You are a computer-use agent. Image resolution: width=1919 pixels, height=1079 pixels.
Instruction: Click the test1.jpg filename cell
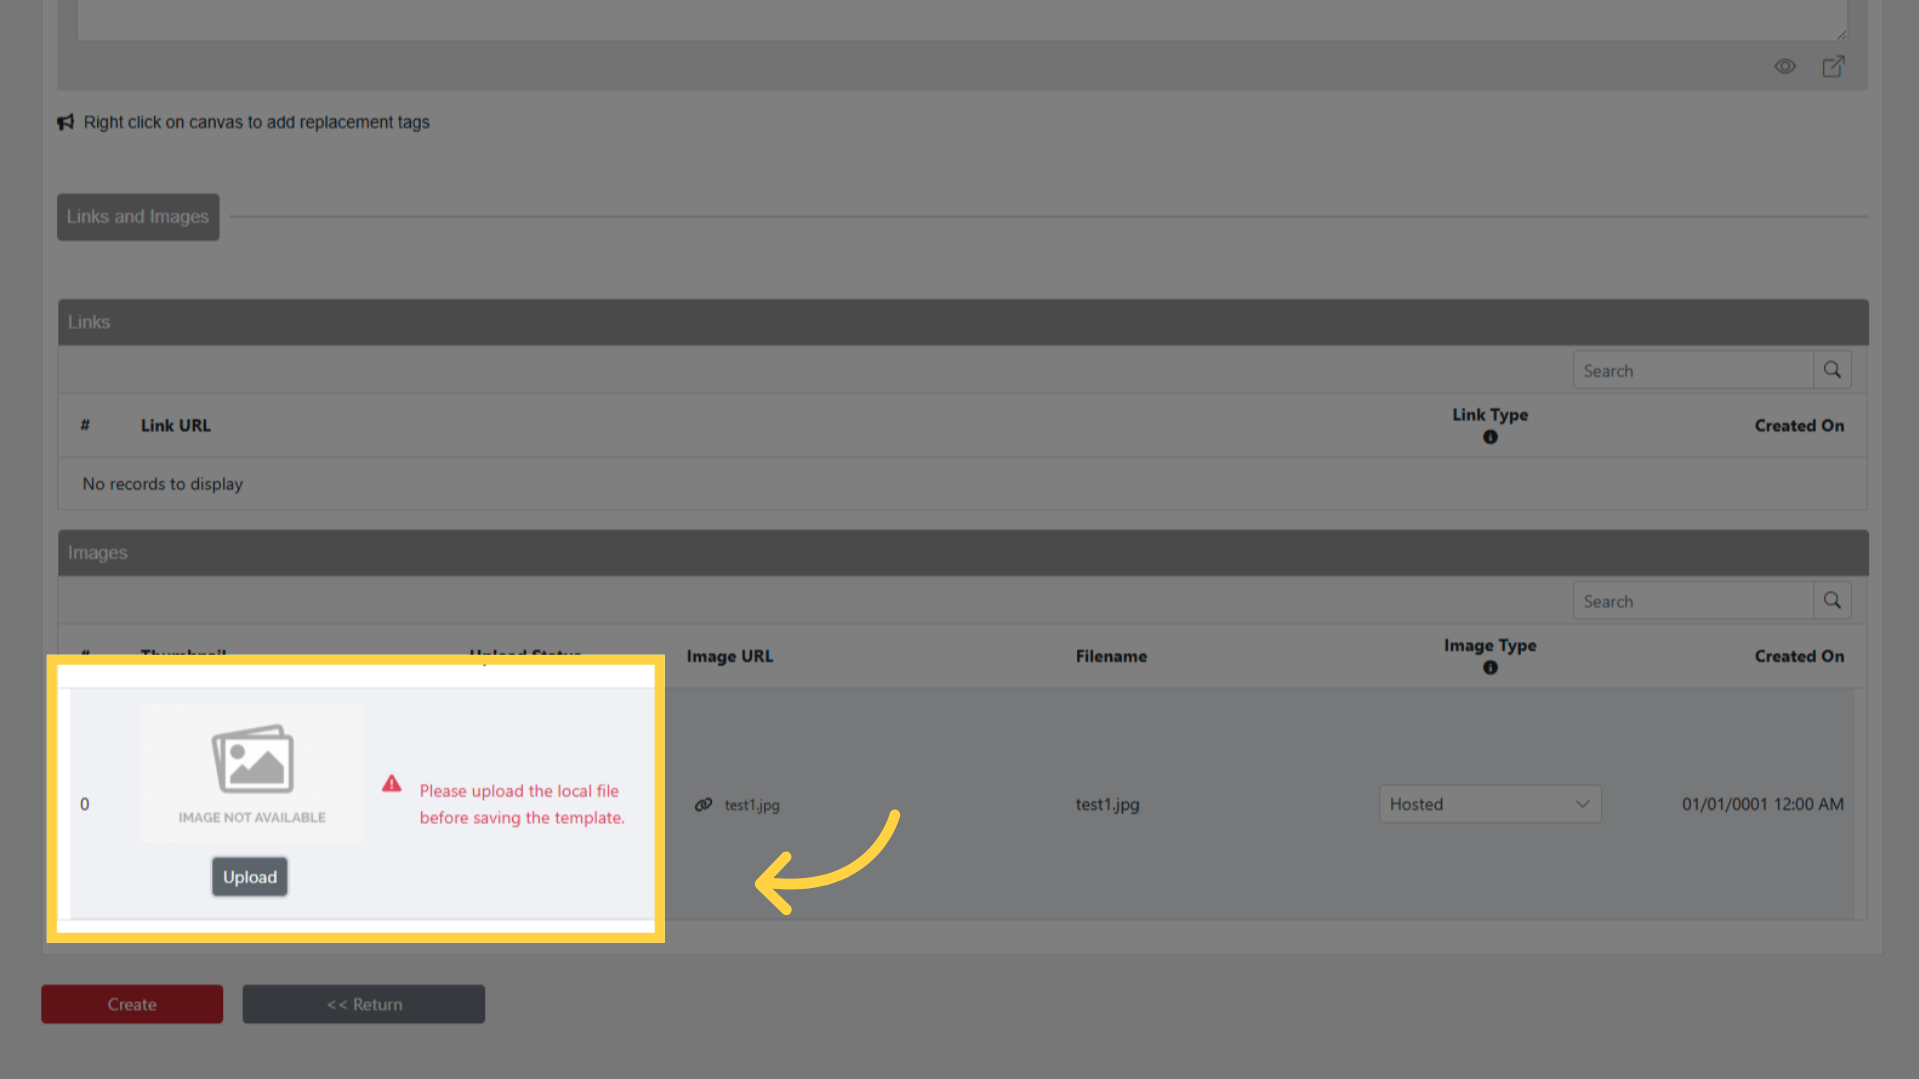pyautogui.click(x=1107, y=804)
